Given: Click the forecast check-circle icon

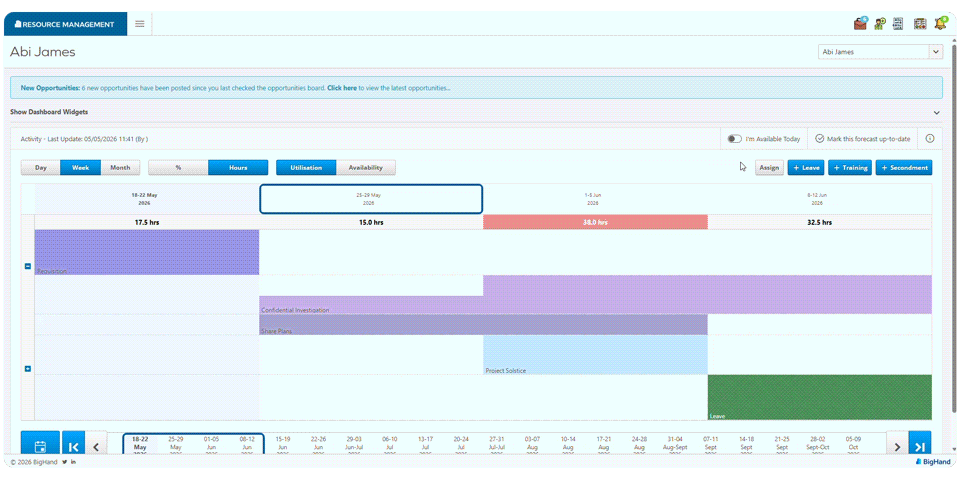Looking at the screenshot, I should (819, 139).
